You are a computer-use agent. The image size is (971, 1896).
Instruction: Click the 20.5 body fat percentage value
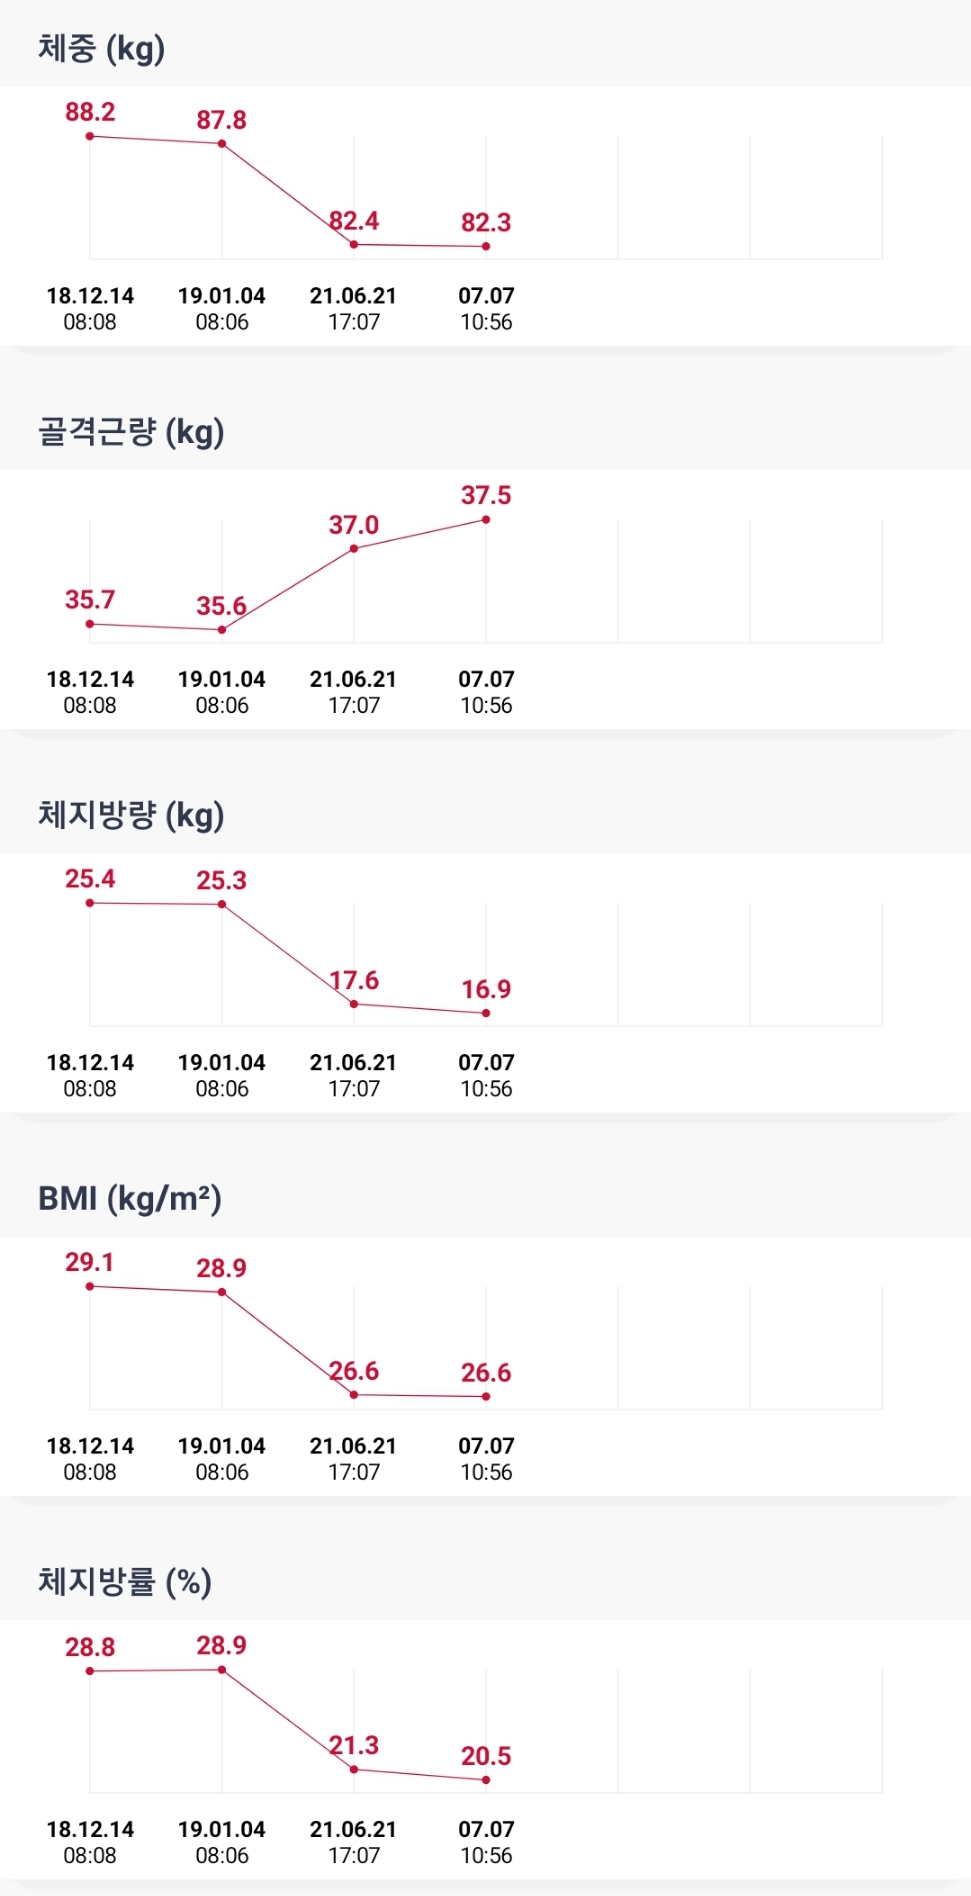click(x=486, y=1756)
